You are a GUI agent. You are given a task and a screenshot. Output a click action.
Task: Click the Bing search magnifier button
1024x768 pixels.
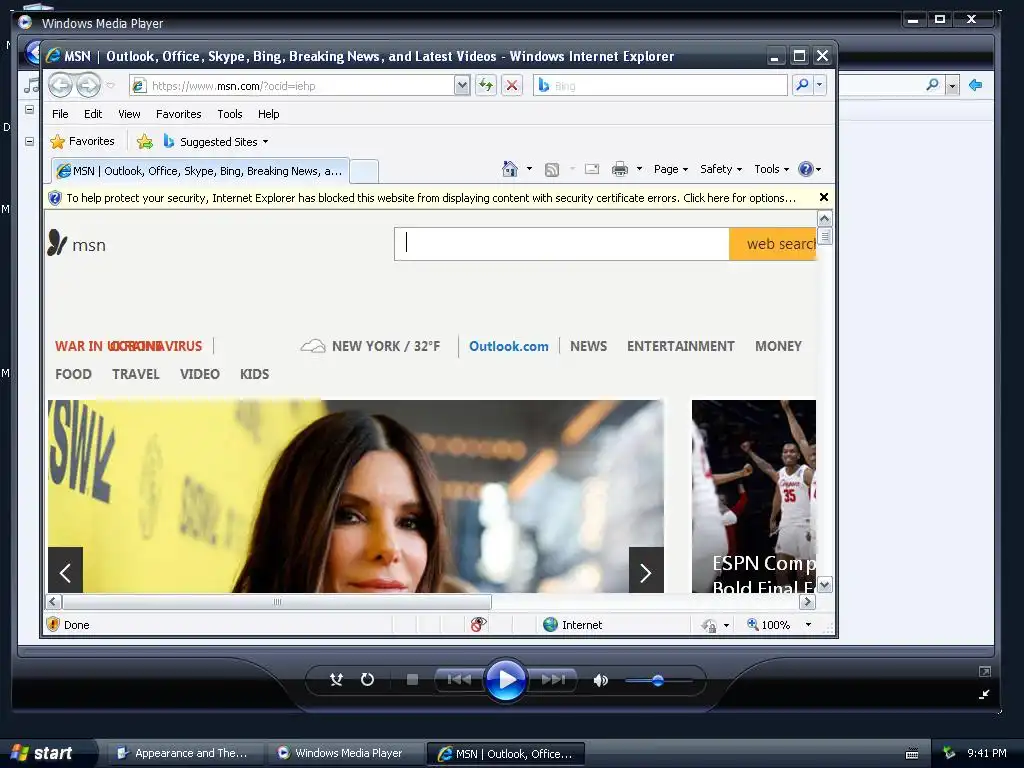click(803, 85)
